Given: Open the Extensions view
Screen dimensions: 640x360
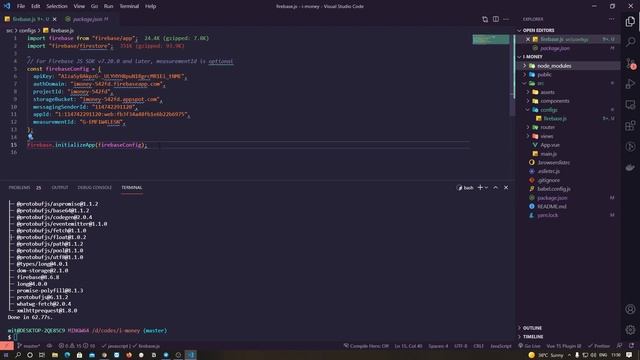Looking at the screenshot, I should point(630,126).
